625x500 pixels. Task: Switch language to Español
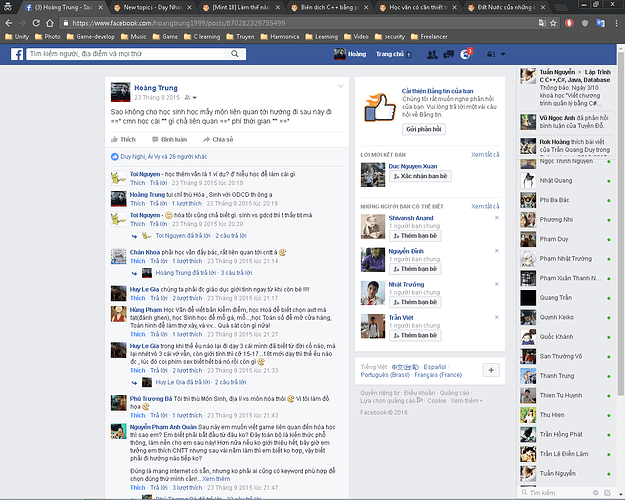435,367
